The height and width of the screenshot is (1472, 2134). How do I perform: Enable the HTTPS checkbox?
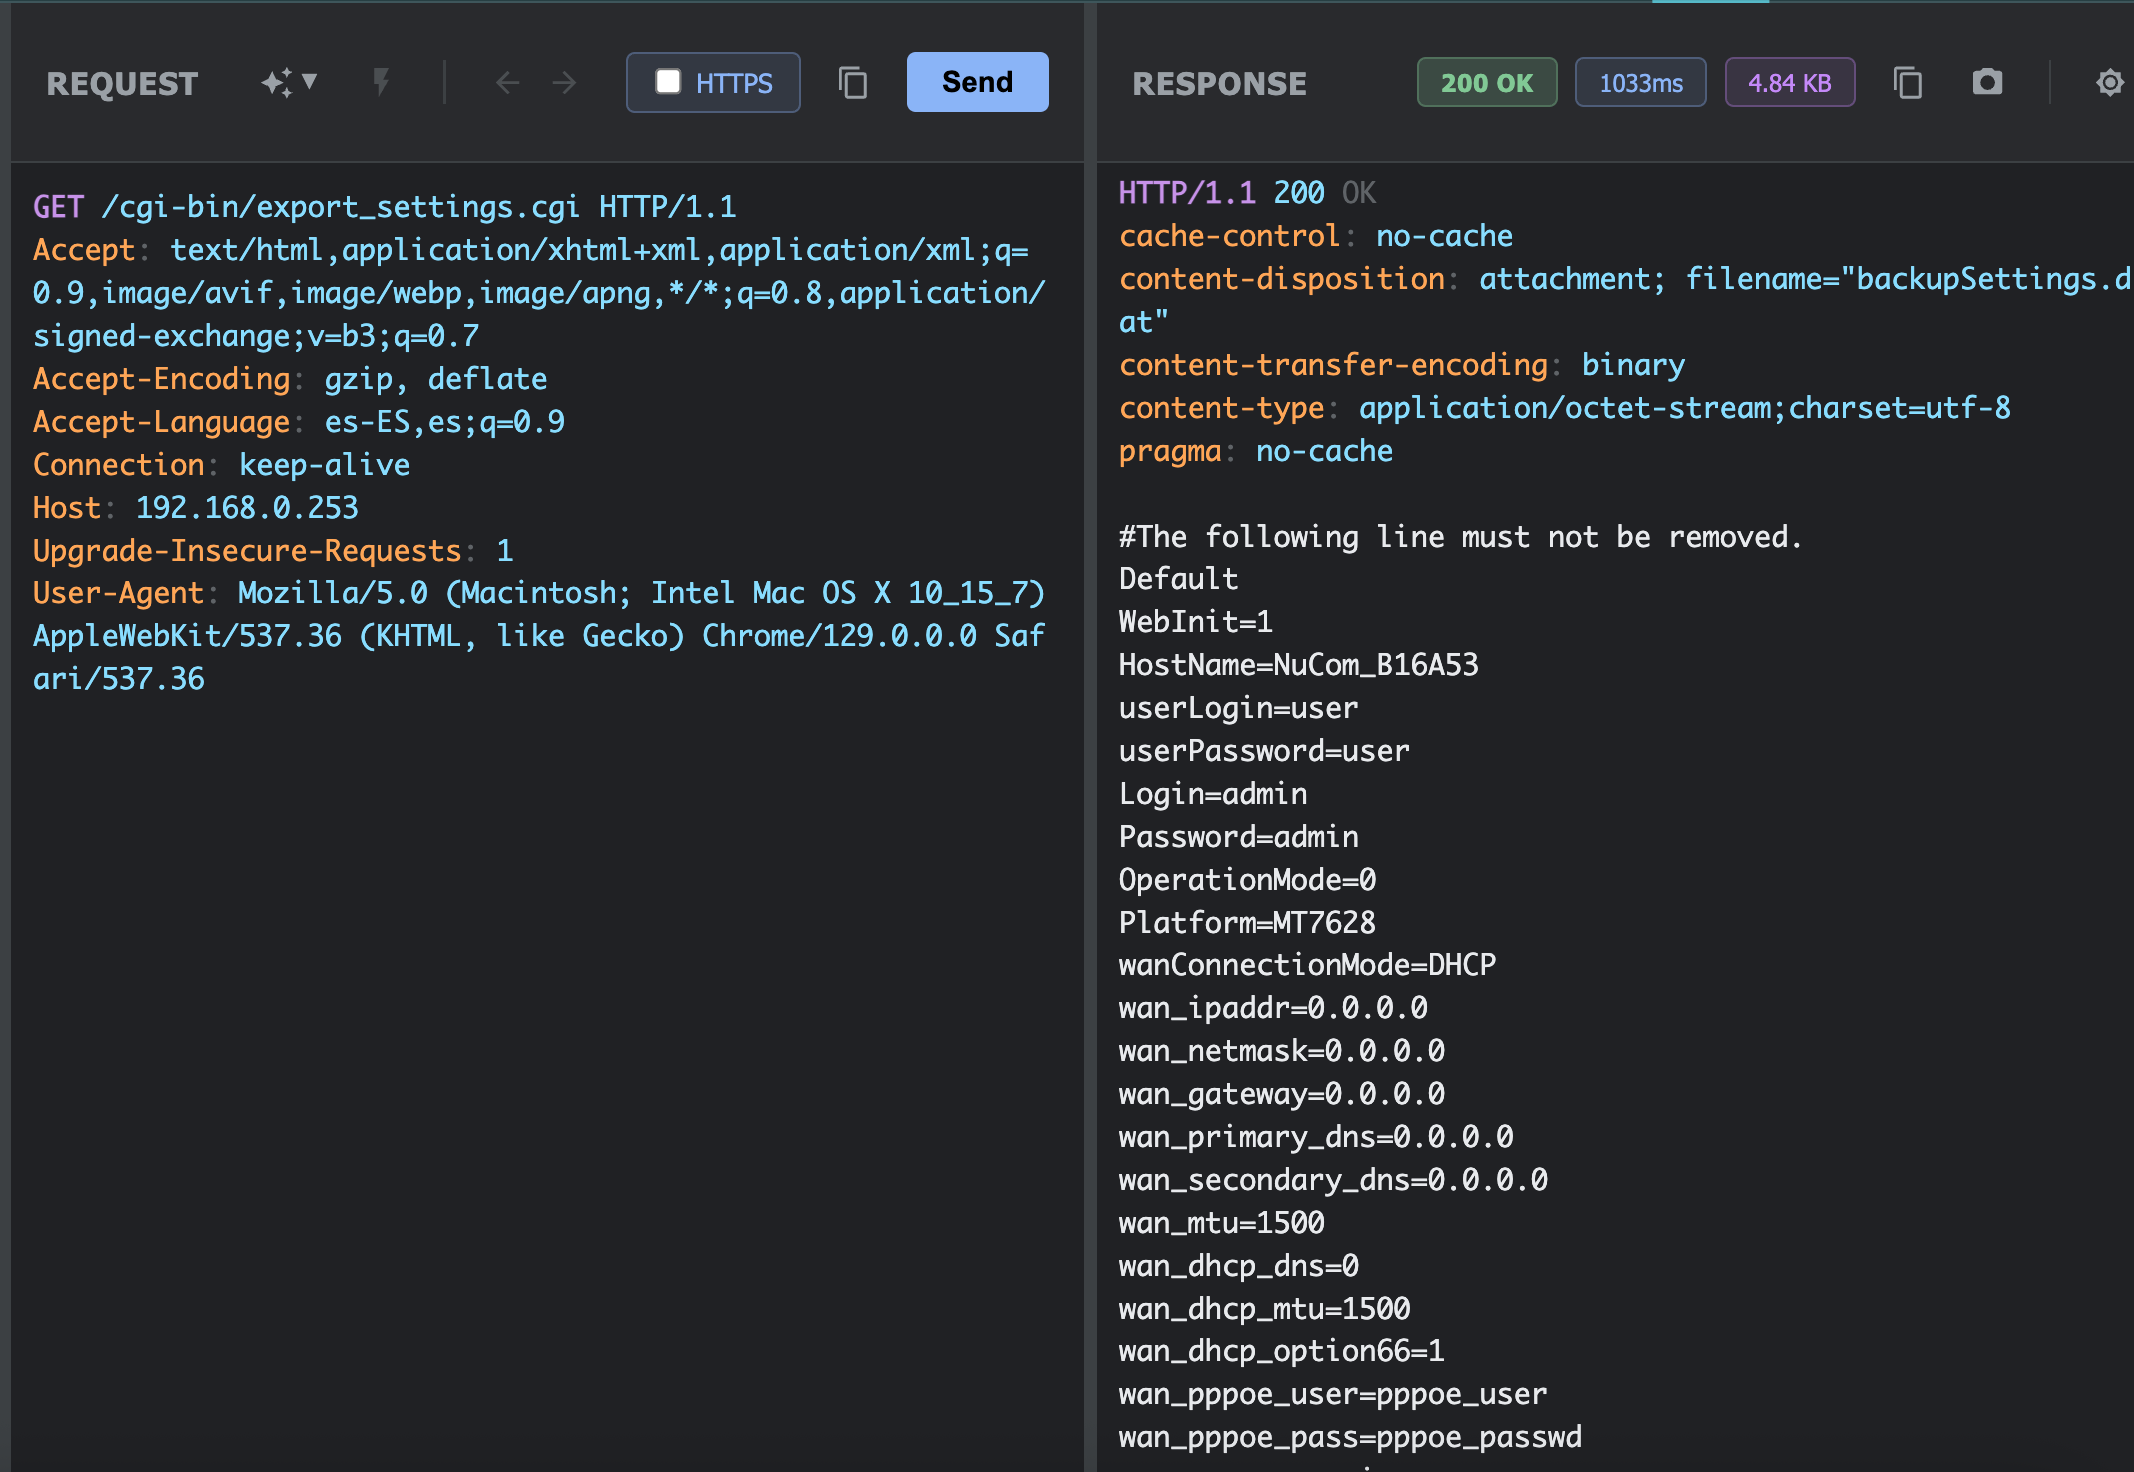(667, 82)
